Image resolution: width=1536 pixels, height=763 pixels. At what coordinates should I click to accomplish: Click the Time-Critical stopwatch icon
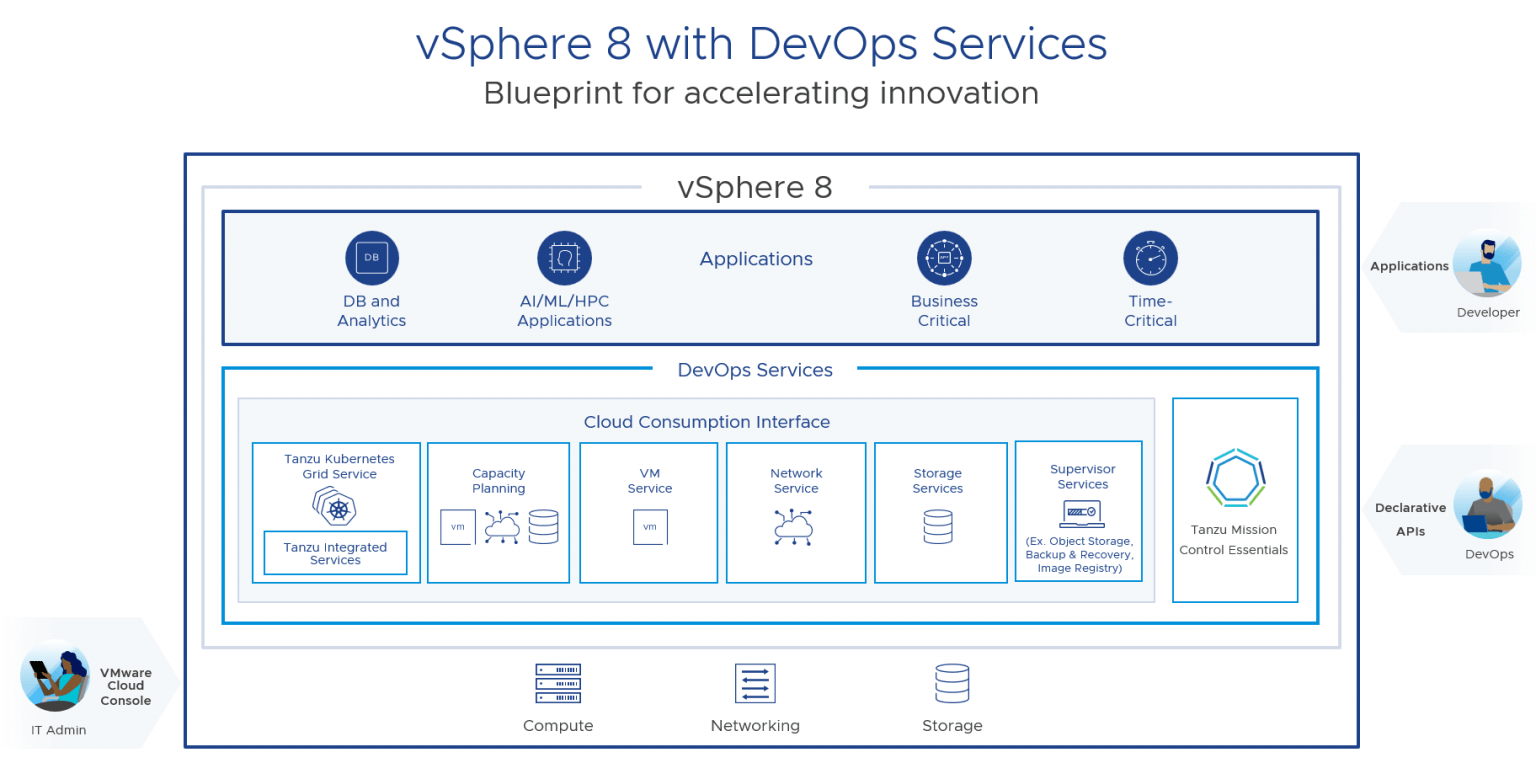coord(1150,258)
